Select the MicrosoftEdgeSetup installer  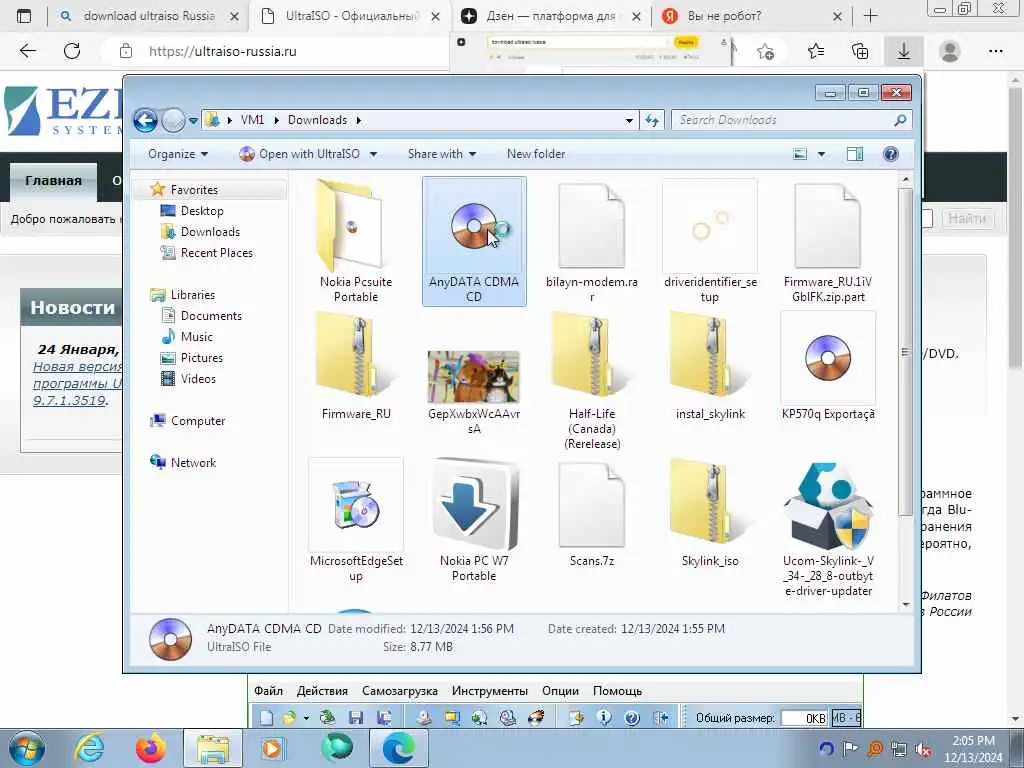[356, 520]
